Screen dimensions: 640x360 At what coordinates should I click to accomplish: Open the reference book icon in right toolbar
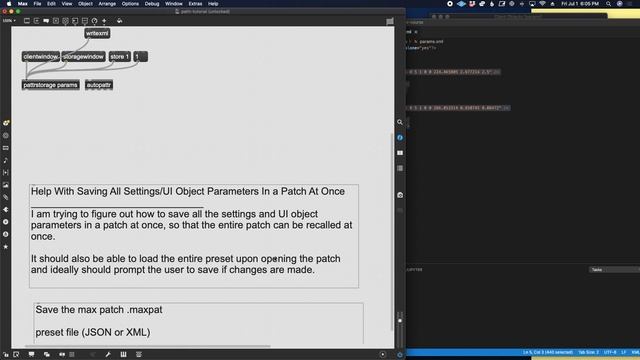tap(400, 153)
